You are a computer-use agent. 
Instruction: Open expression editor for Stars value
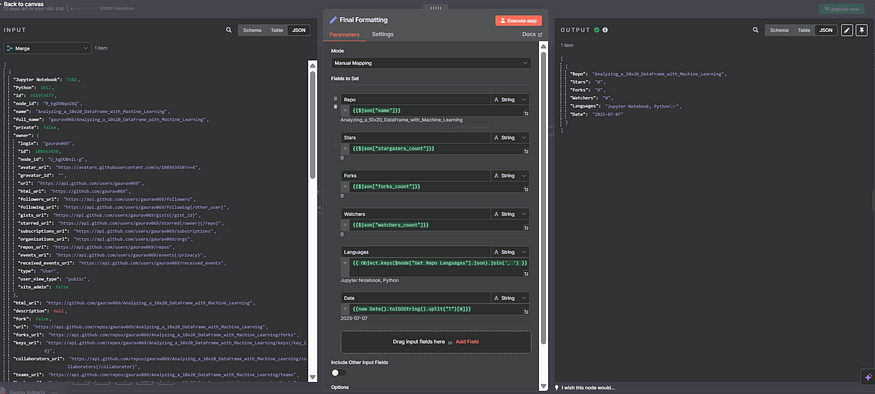pos(526,151)
